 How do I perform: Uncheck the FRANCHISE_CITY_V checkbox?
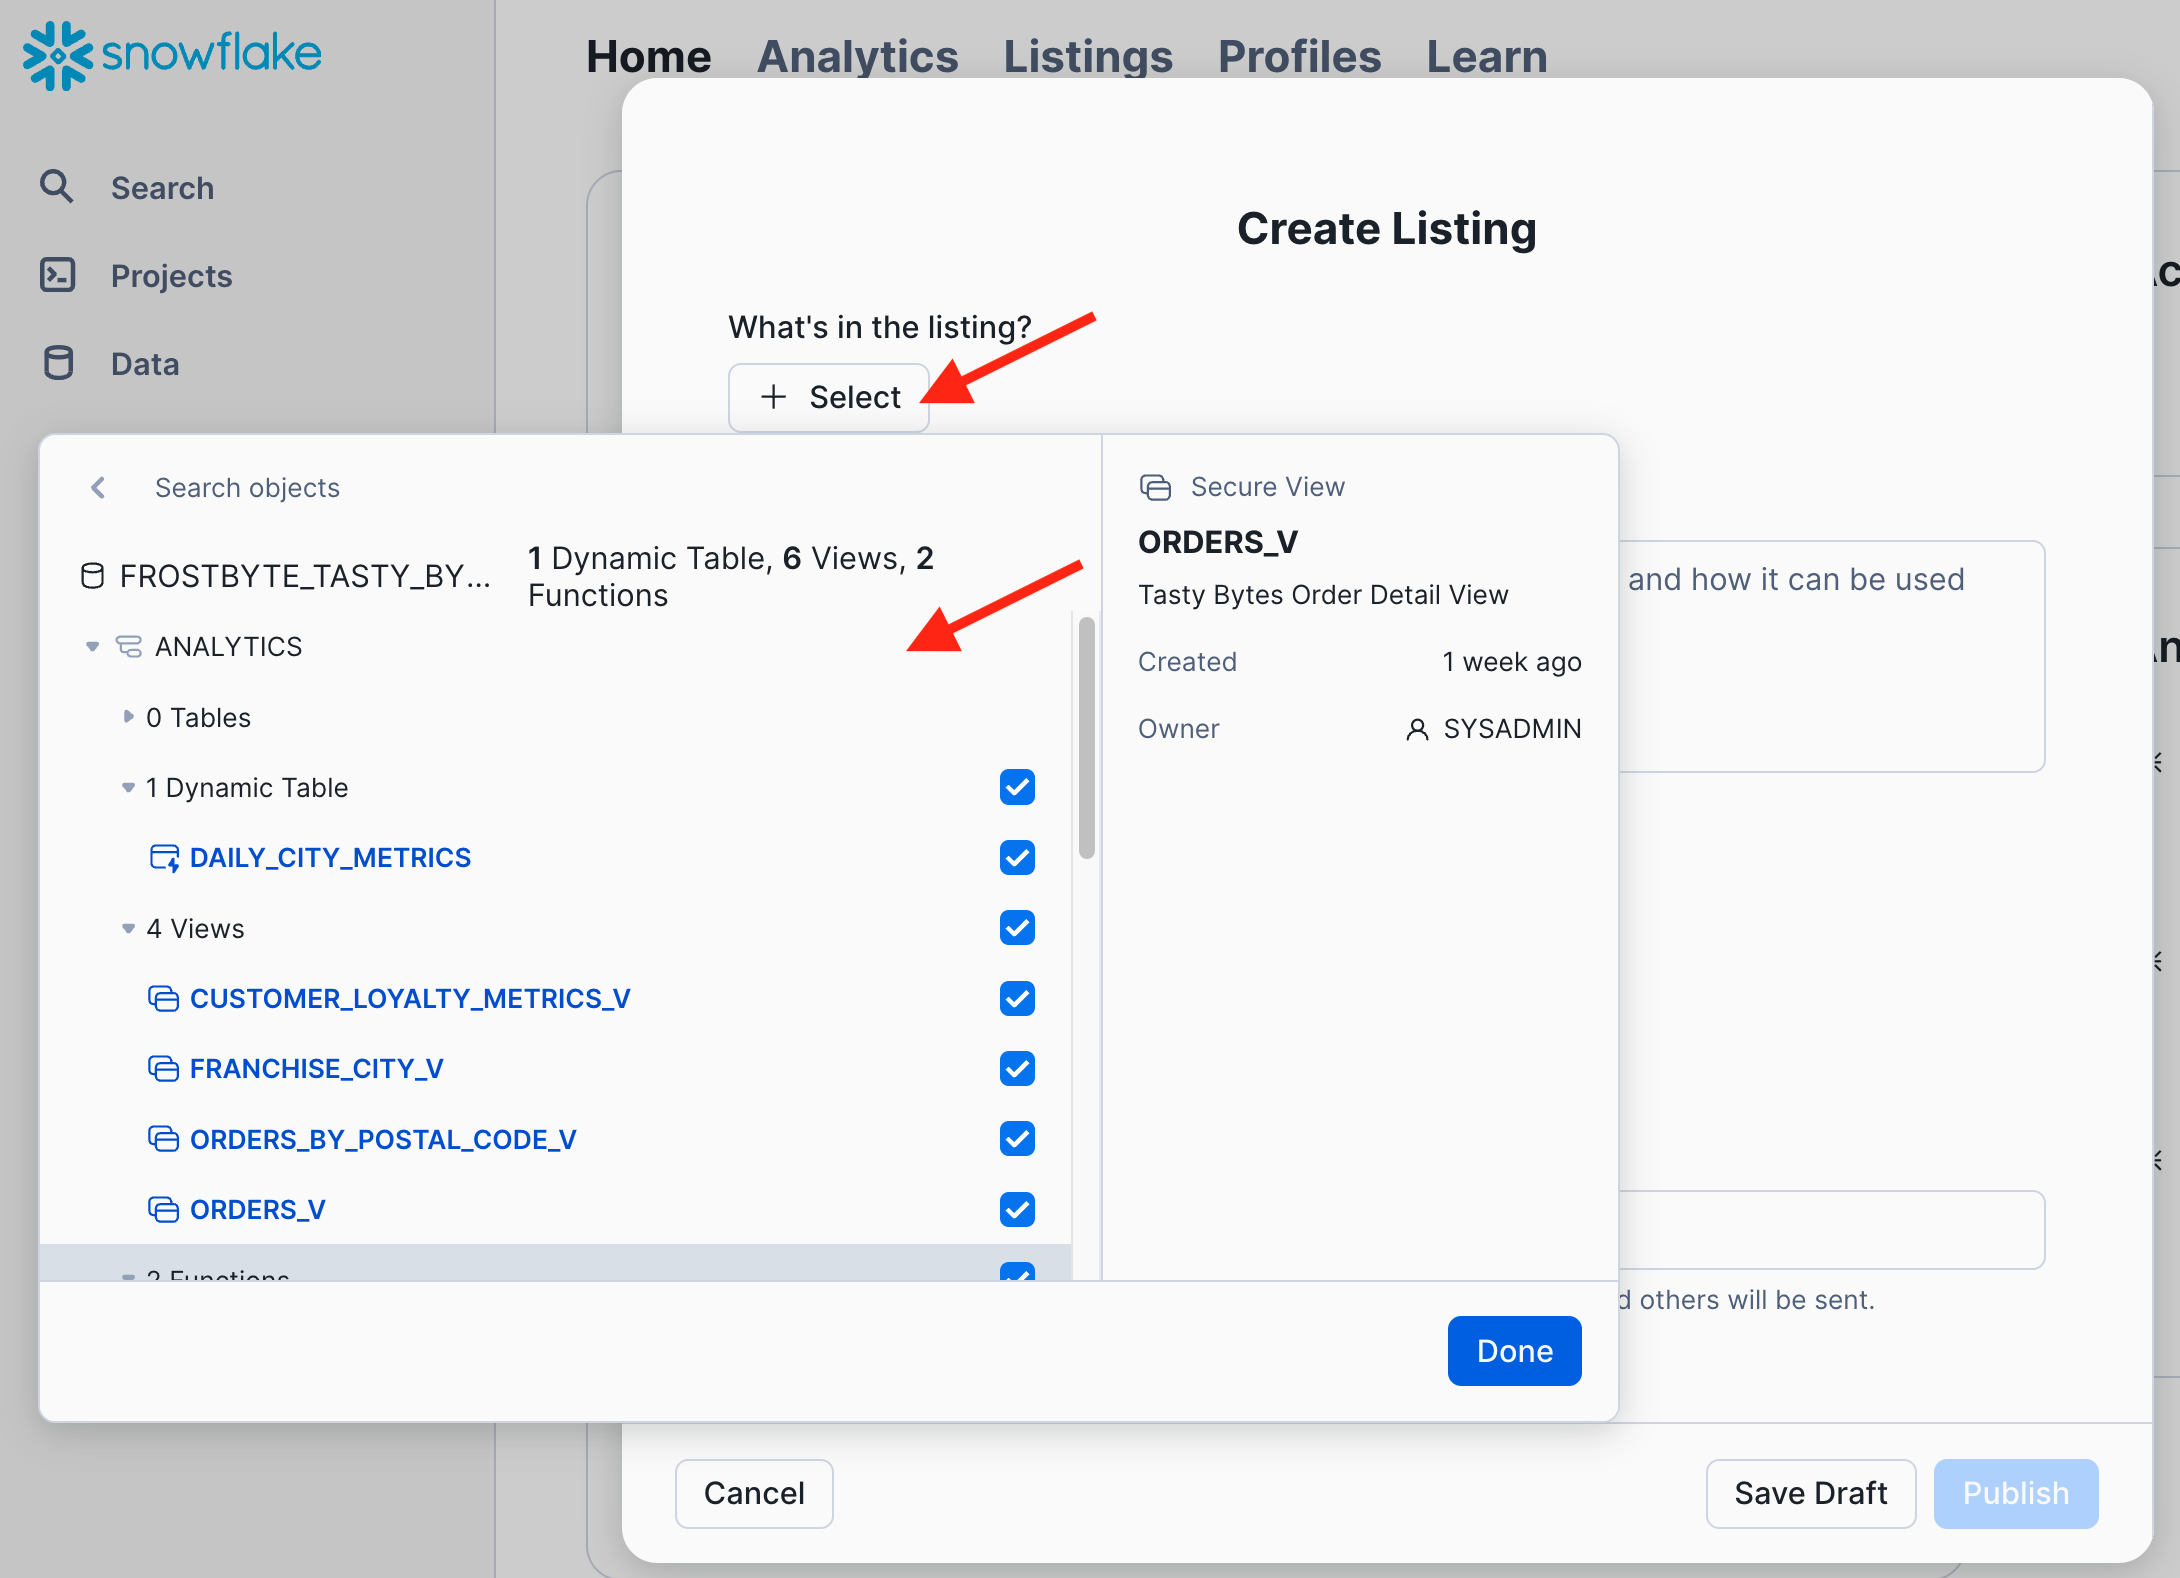click(1017, 1069)
